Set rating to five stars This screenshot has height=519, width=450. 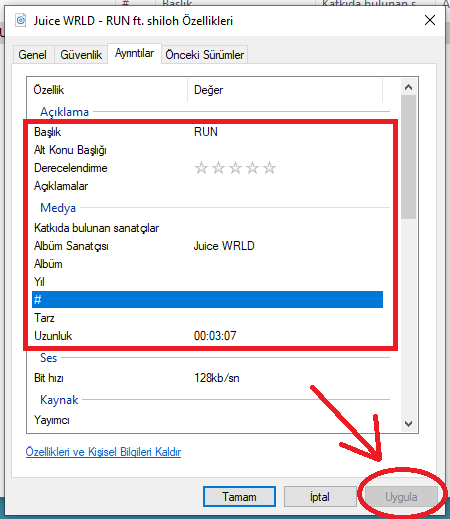coord(269,168)
